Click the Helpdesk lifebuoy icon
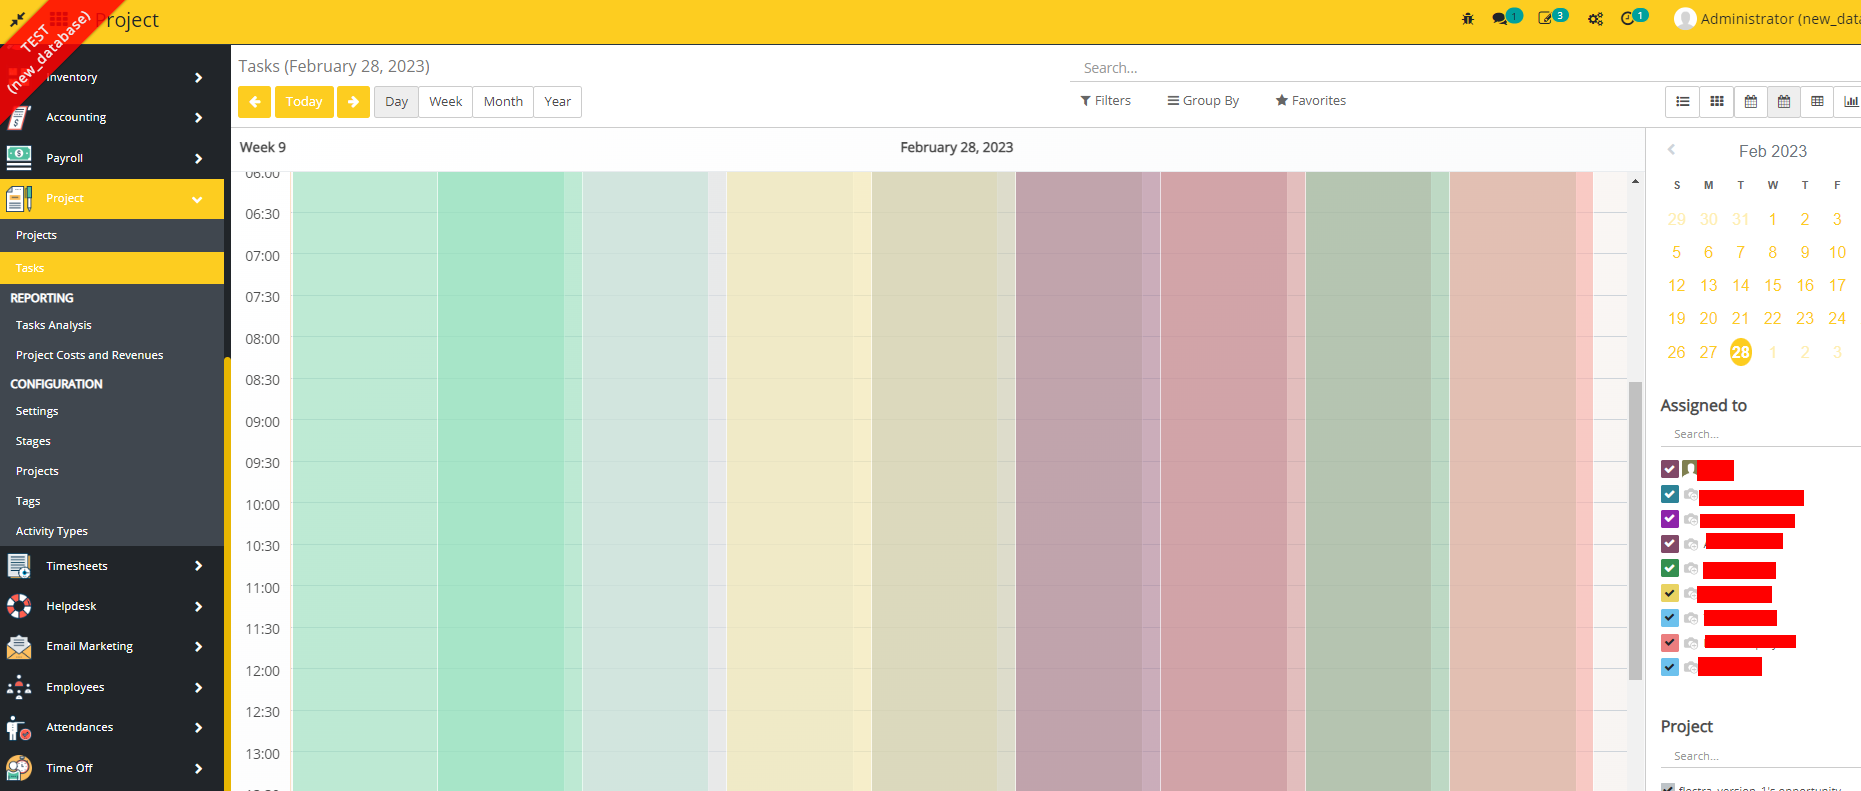1861x791 pixels. pos(19,606)
